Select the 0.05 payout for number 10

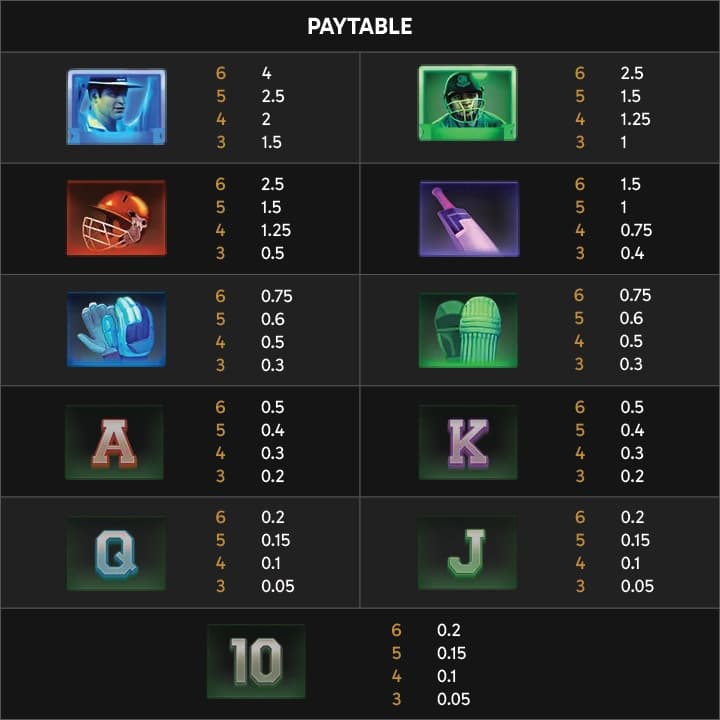(453, 699)
